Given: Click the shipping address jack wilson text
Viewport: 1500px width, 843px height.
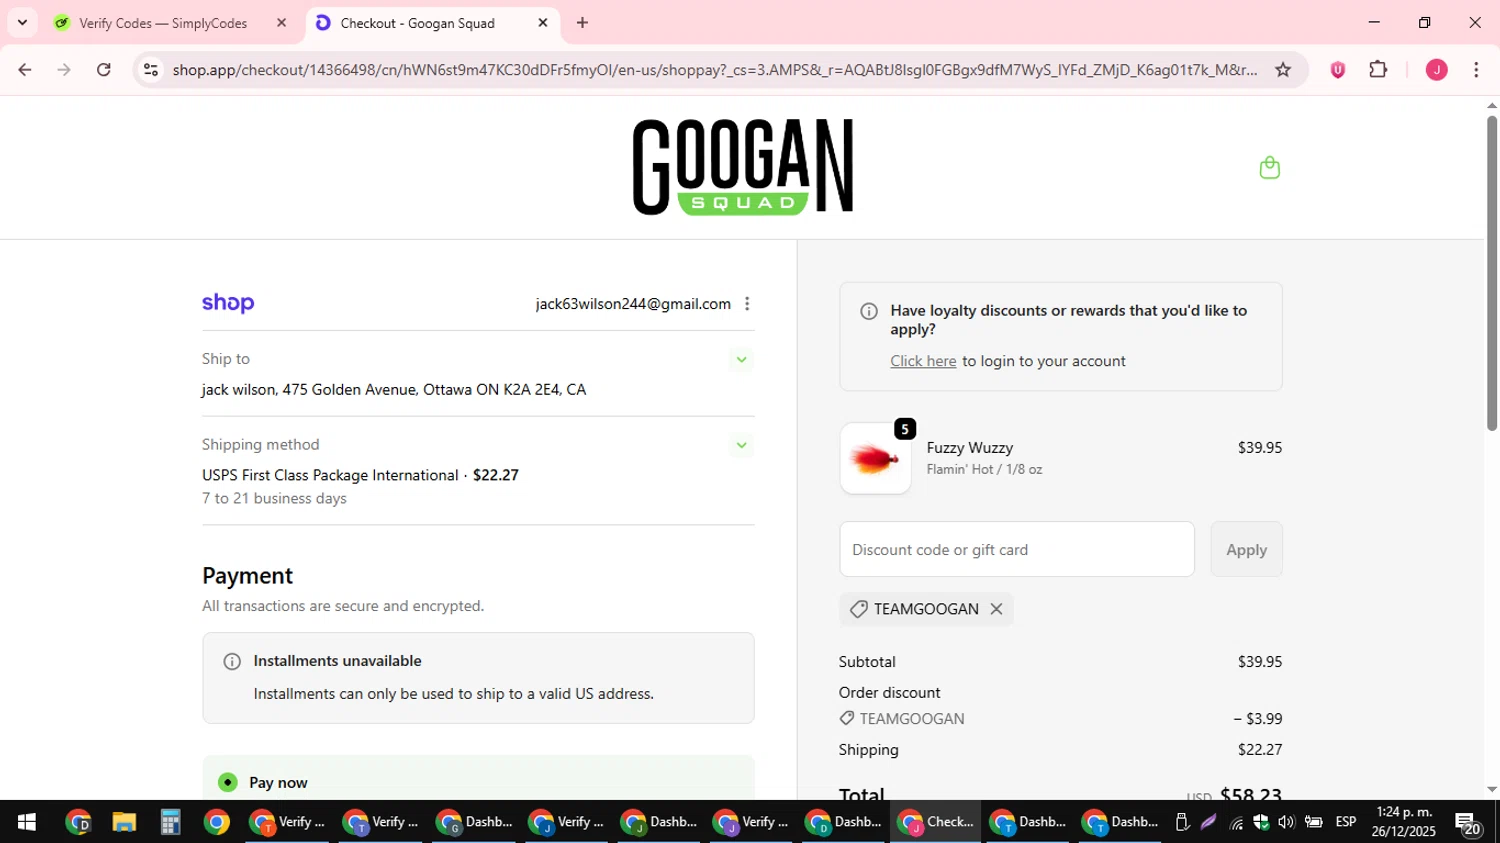Looking at the screenshot, I should tap(394, 390).
